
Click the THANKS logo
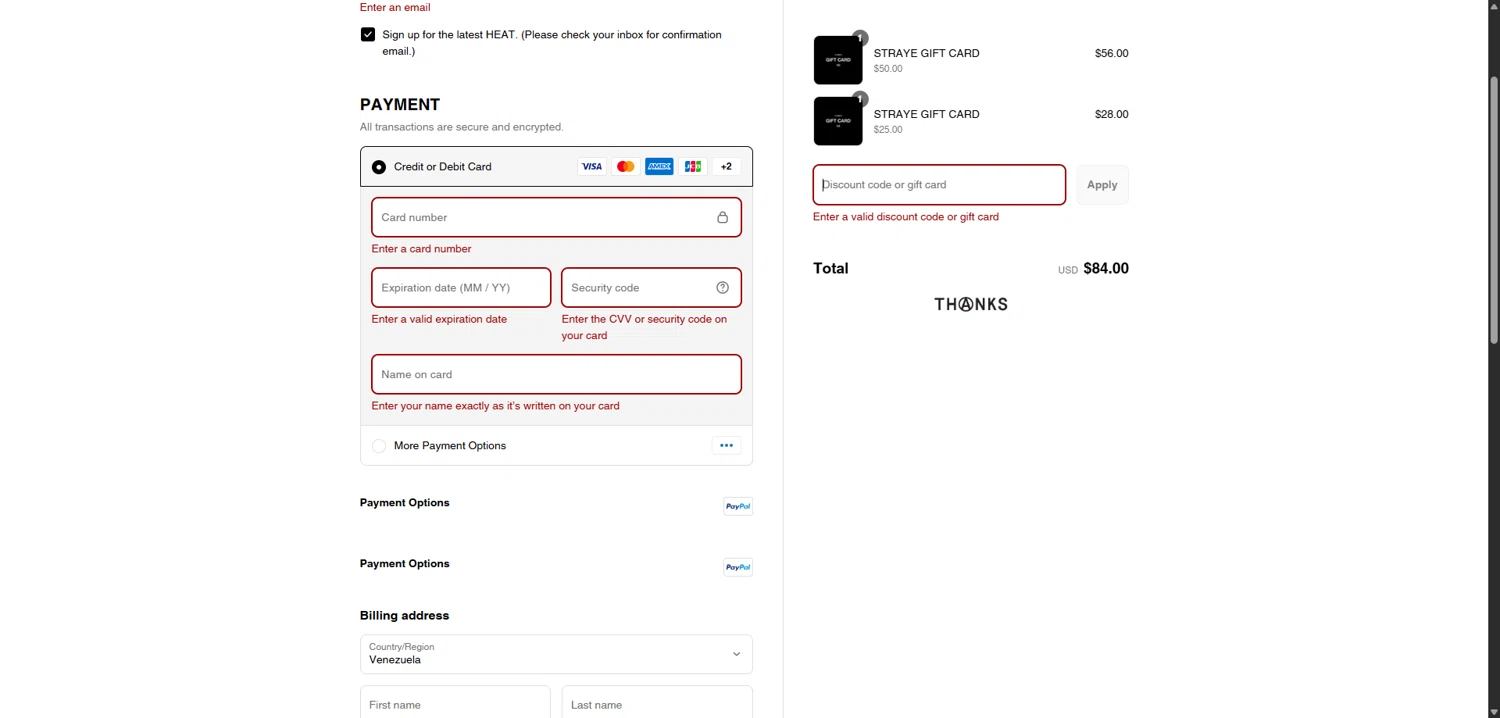(971, 304)
